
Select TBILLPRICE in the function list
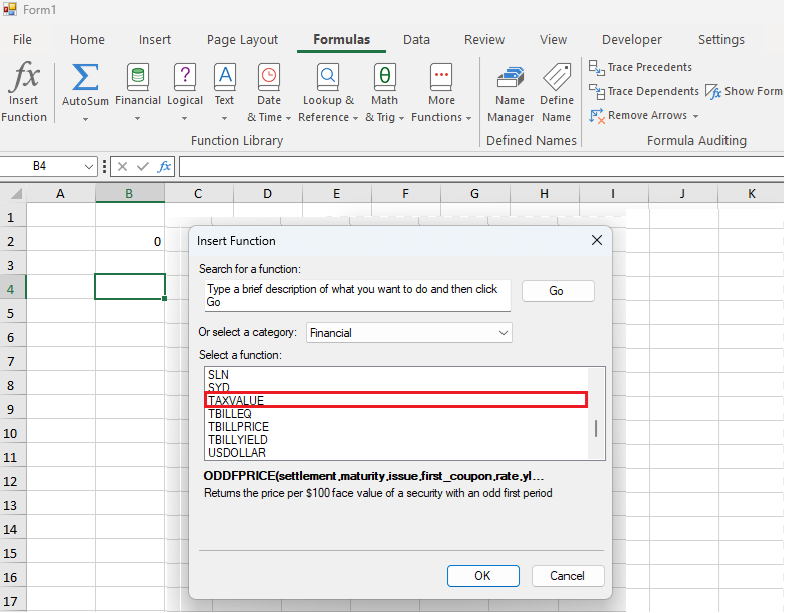pyautogui.click(x=396, y=427)
